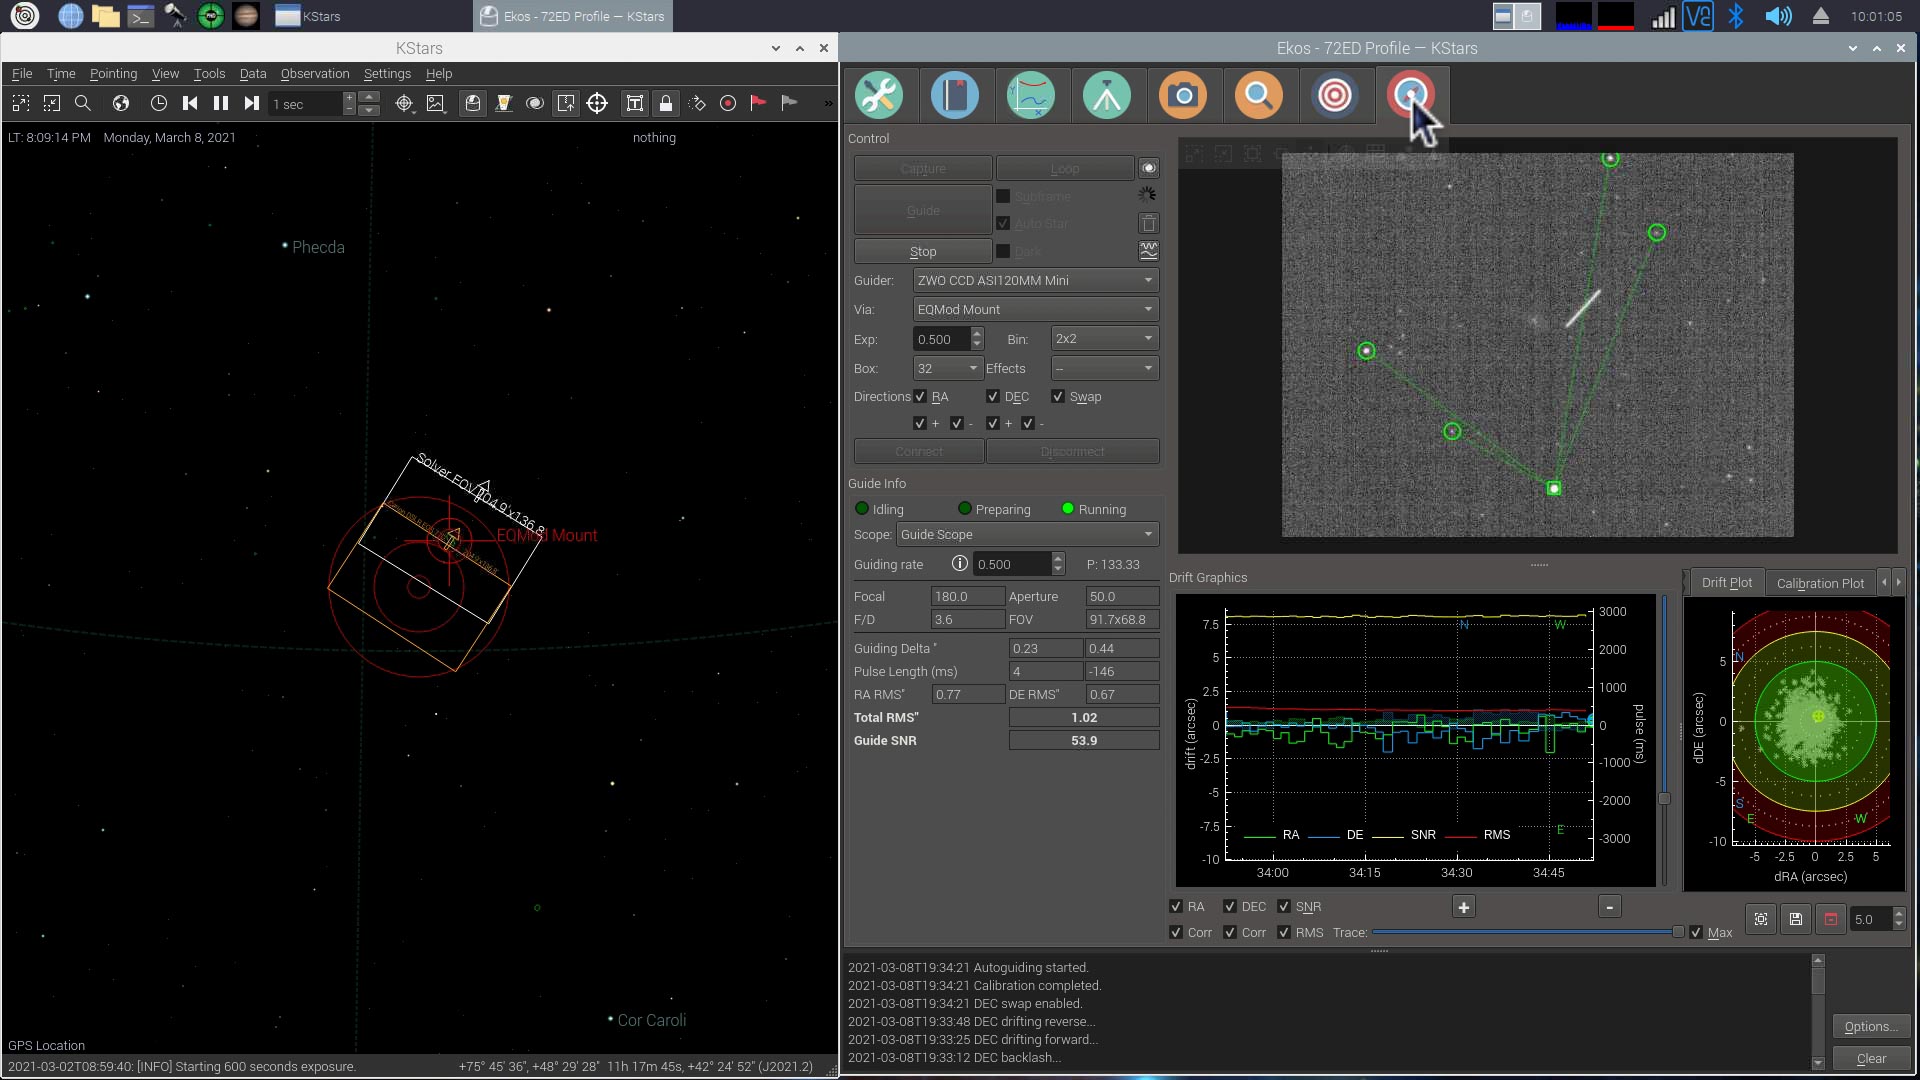Switch to the Drift Plot tab

point(1726,583)
